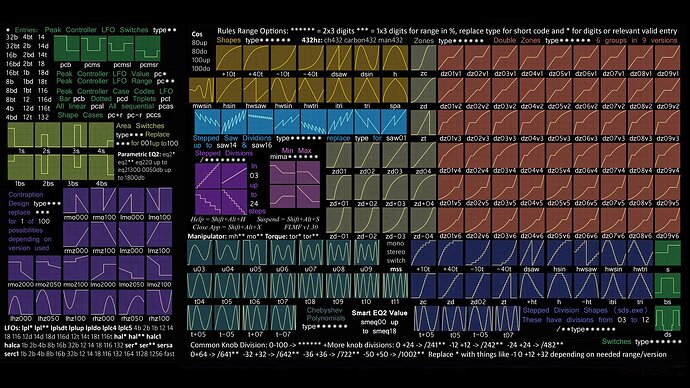The image size is (690, 388).
Task: Choose the t-07 teal polynomial tile
Action: (283, 318)
